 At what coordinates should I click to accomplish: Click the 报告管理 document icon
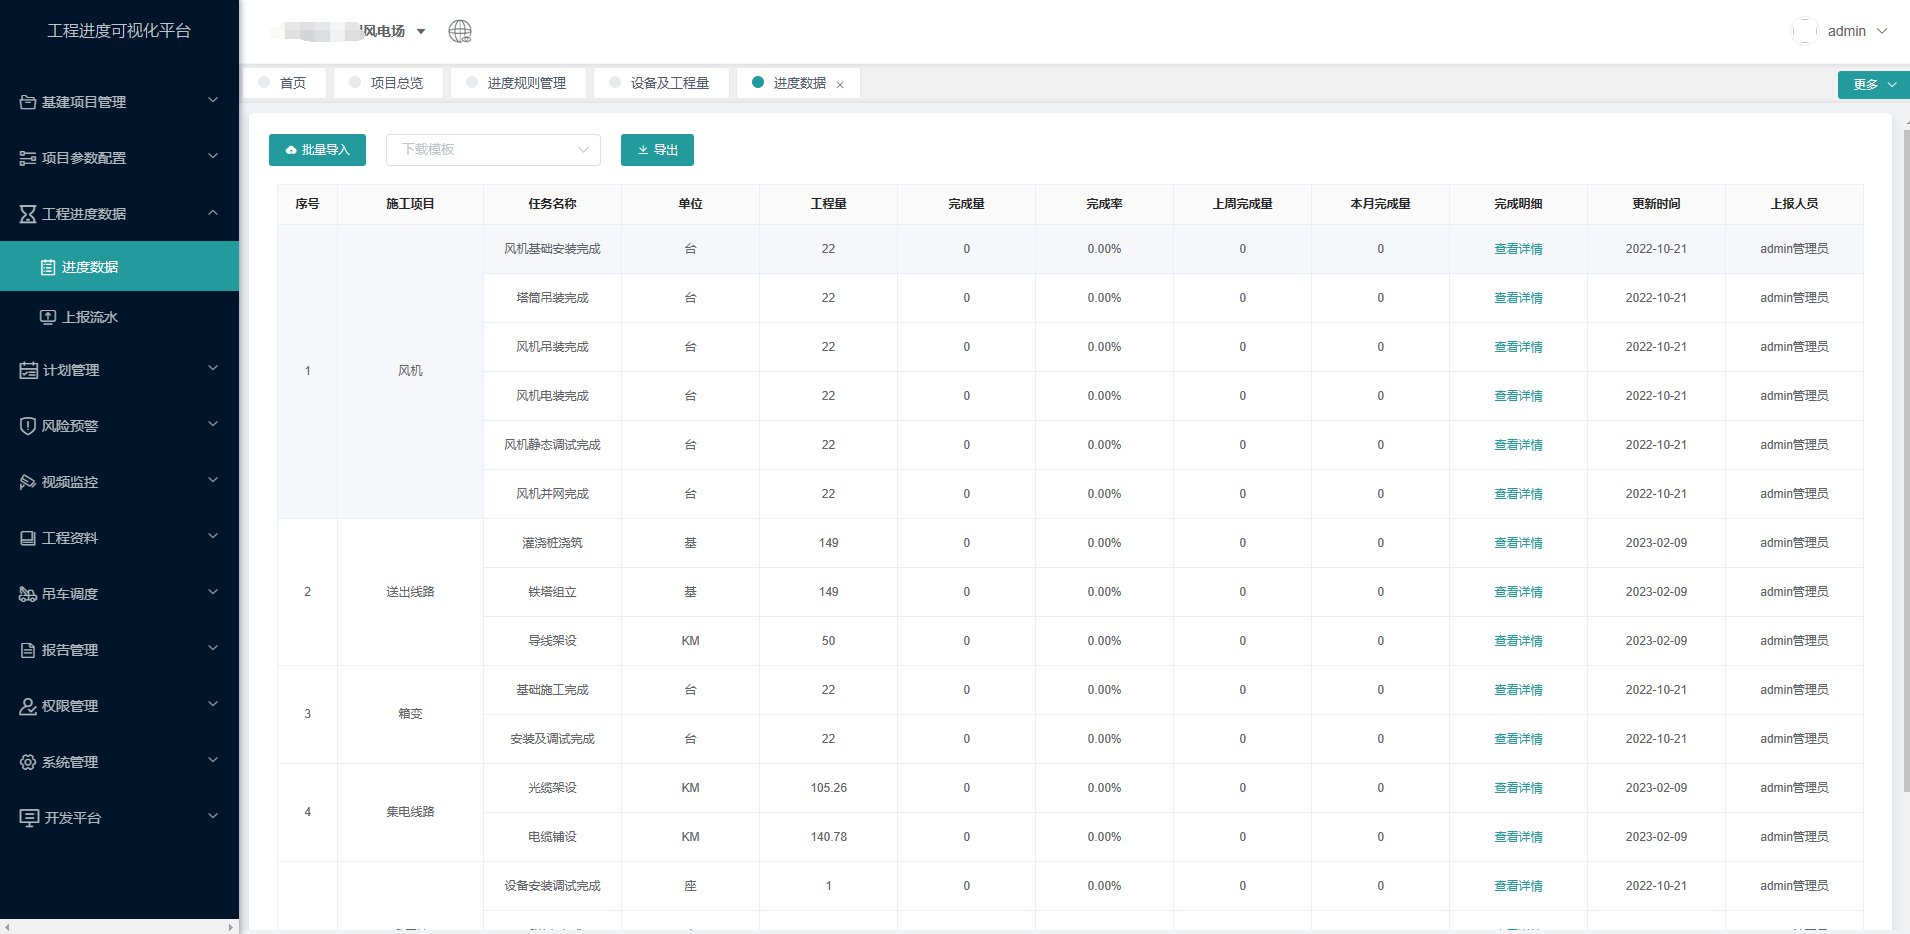pos(28,650)
